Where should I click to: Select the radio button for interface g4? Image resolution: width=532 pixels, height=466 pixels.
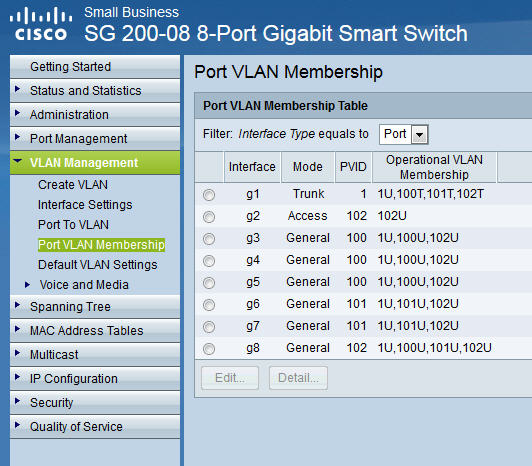209,261
